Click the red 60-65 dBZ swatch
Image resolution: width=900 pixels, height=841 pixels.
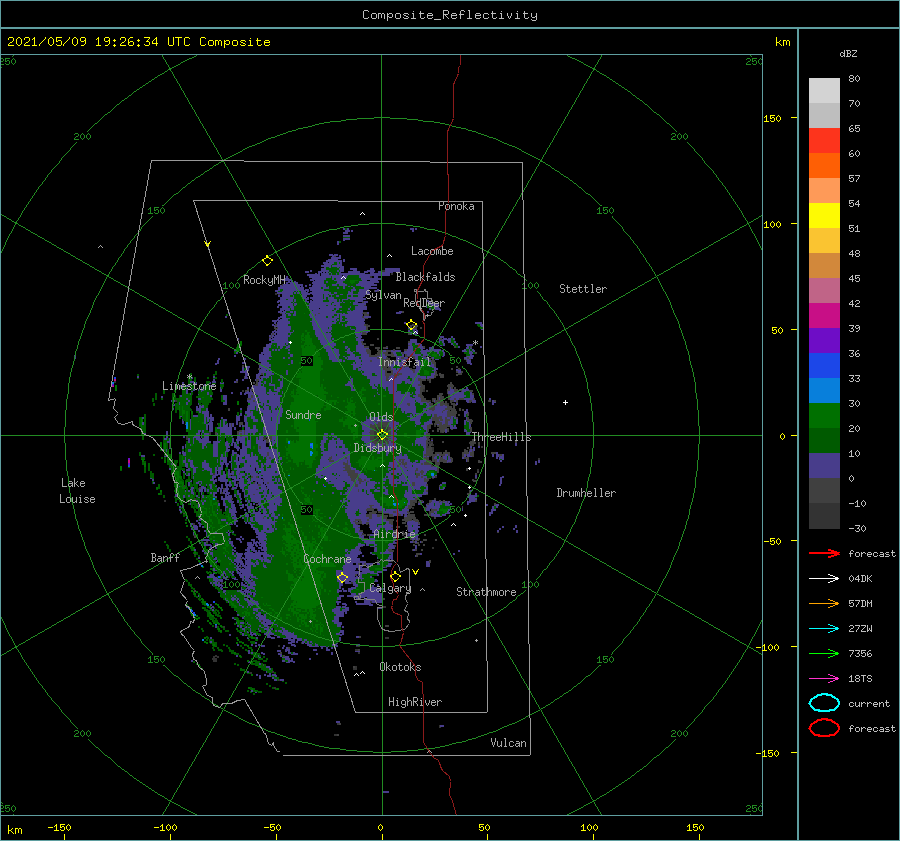click(x=824, y=140)
